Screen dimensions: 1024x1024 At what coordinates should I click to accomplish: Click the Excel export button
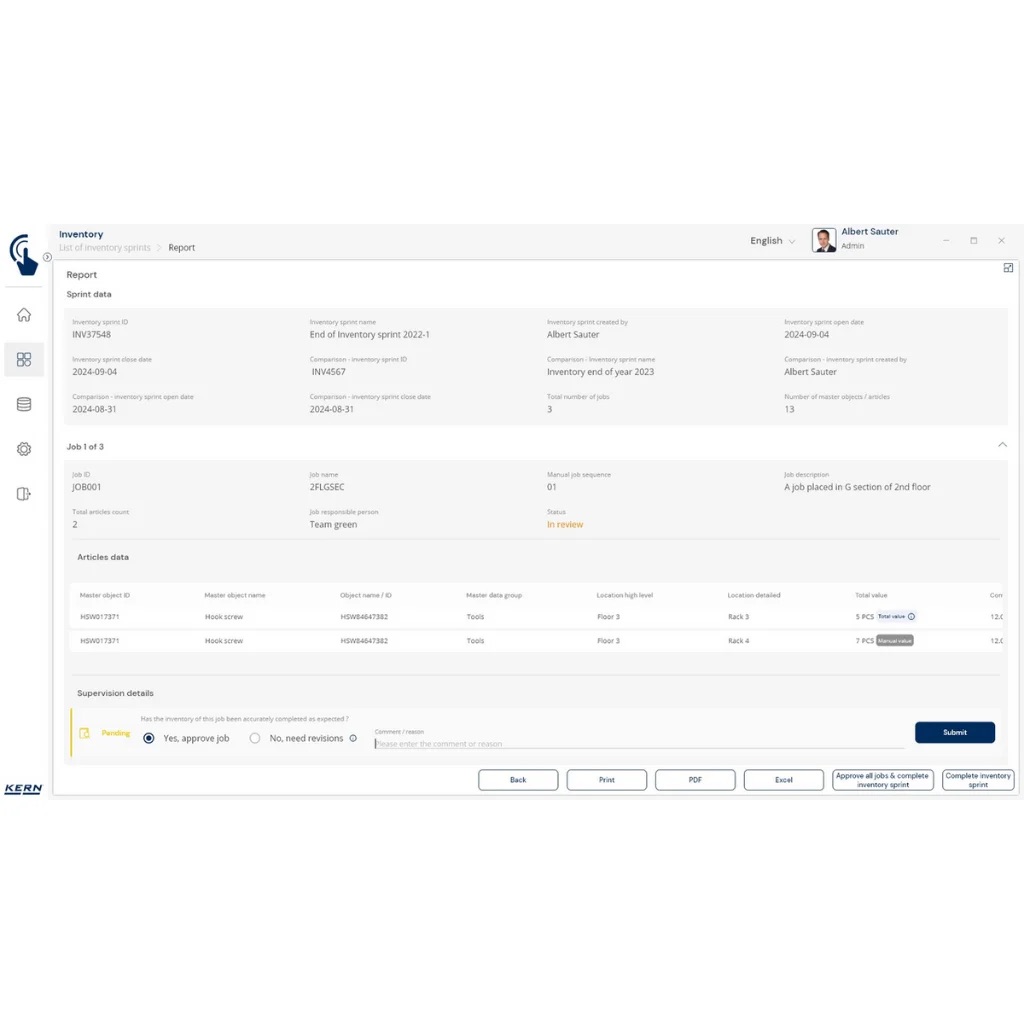(x=783, y=780)
